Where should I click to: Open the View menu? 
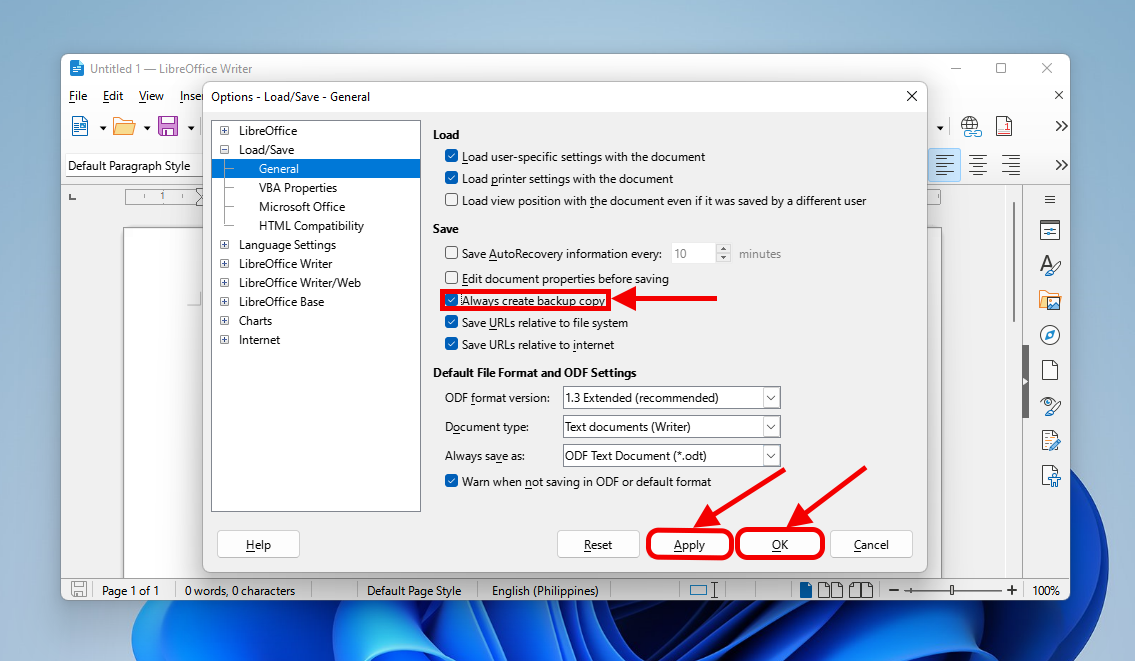click(x=151, y=96)
